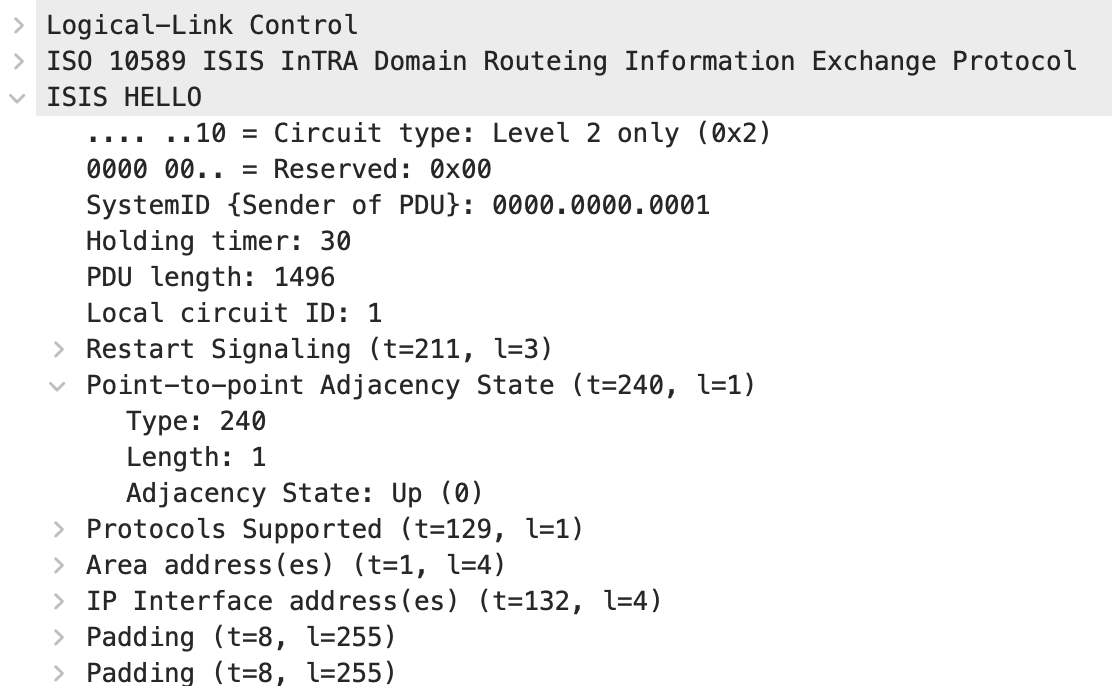The width and height of the screenshot is (1112, 686).
Task: Select the Type: 240 field
Action: pos(196,421)
